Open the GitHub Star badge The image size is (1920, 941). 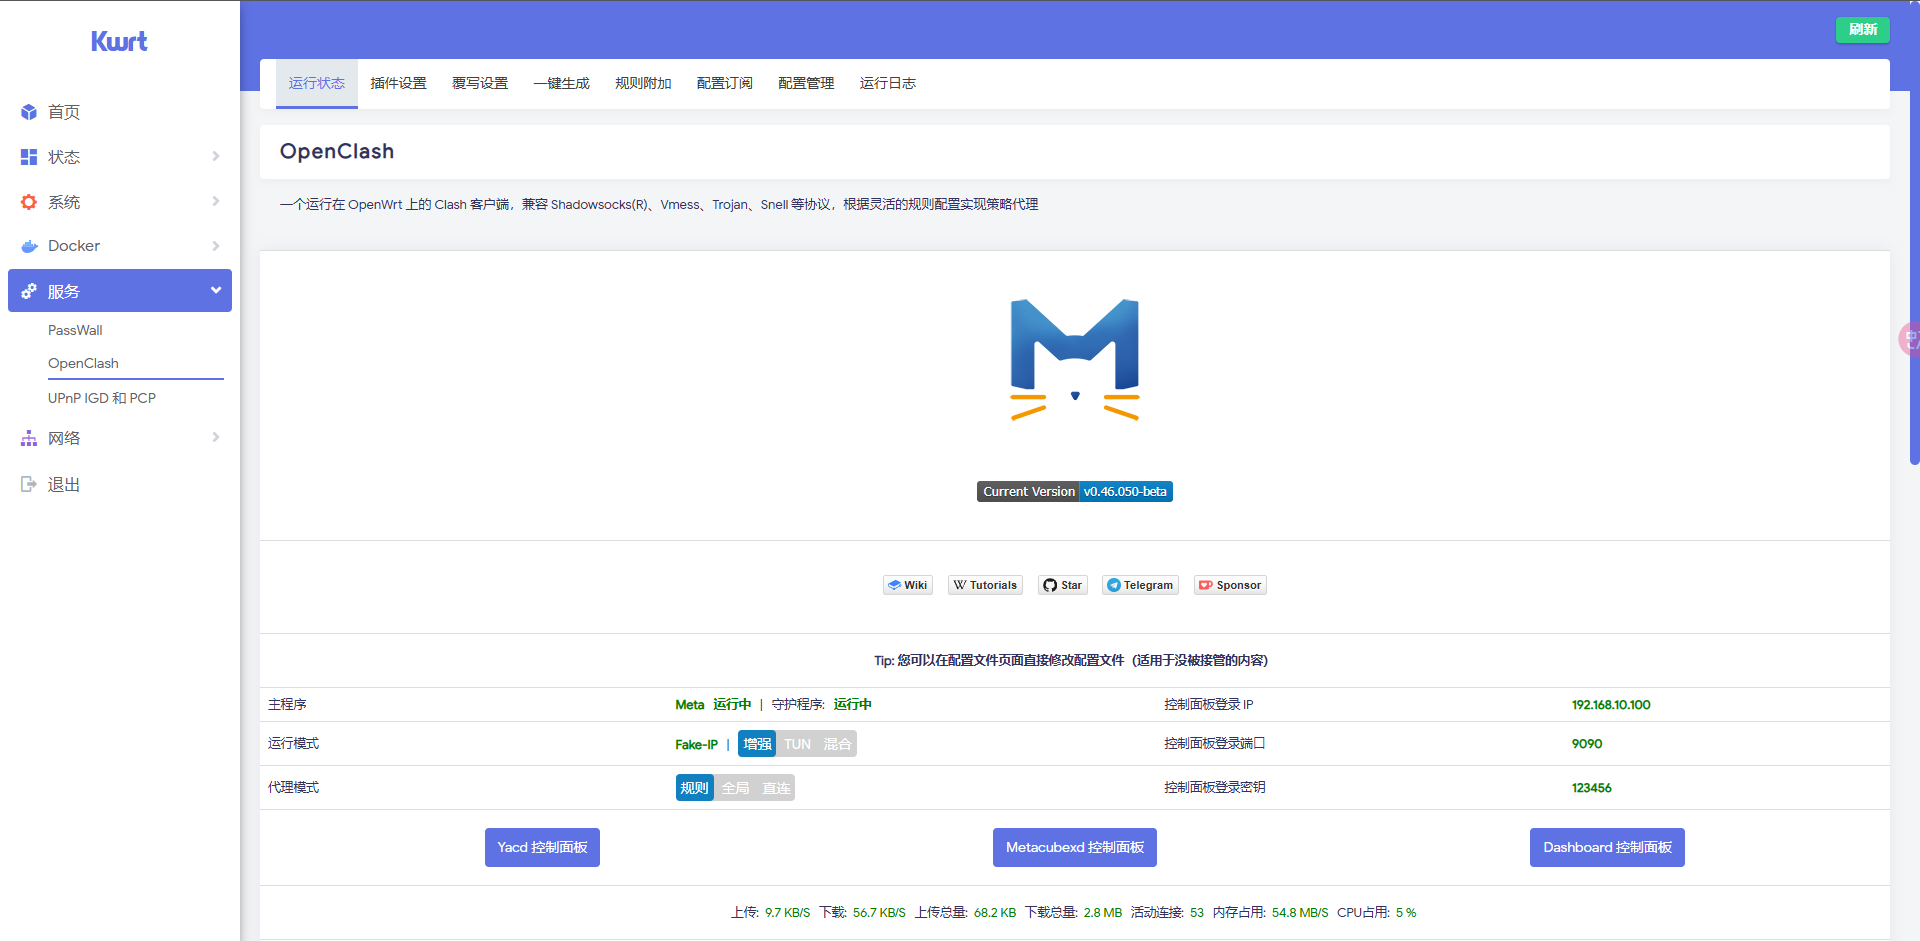(x=1062, y=585)
